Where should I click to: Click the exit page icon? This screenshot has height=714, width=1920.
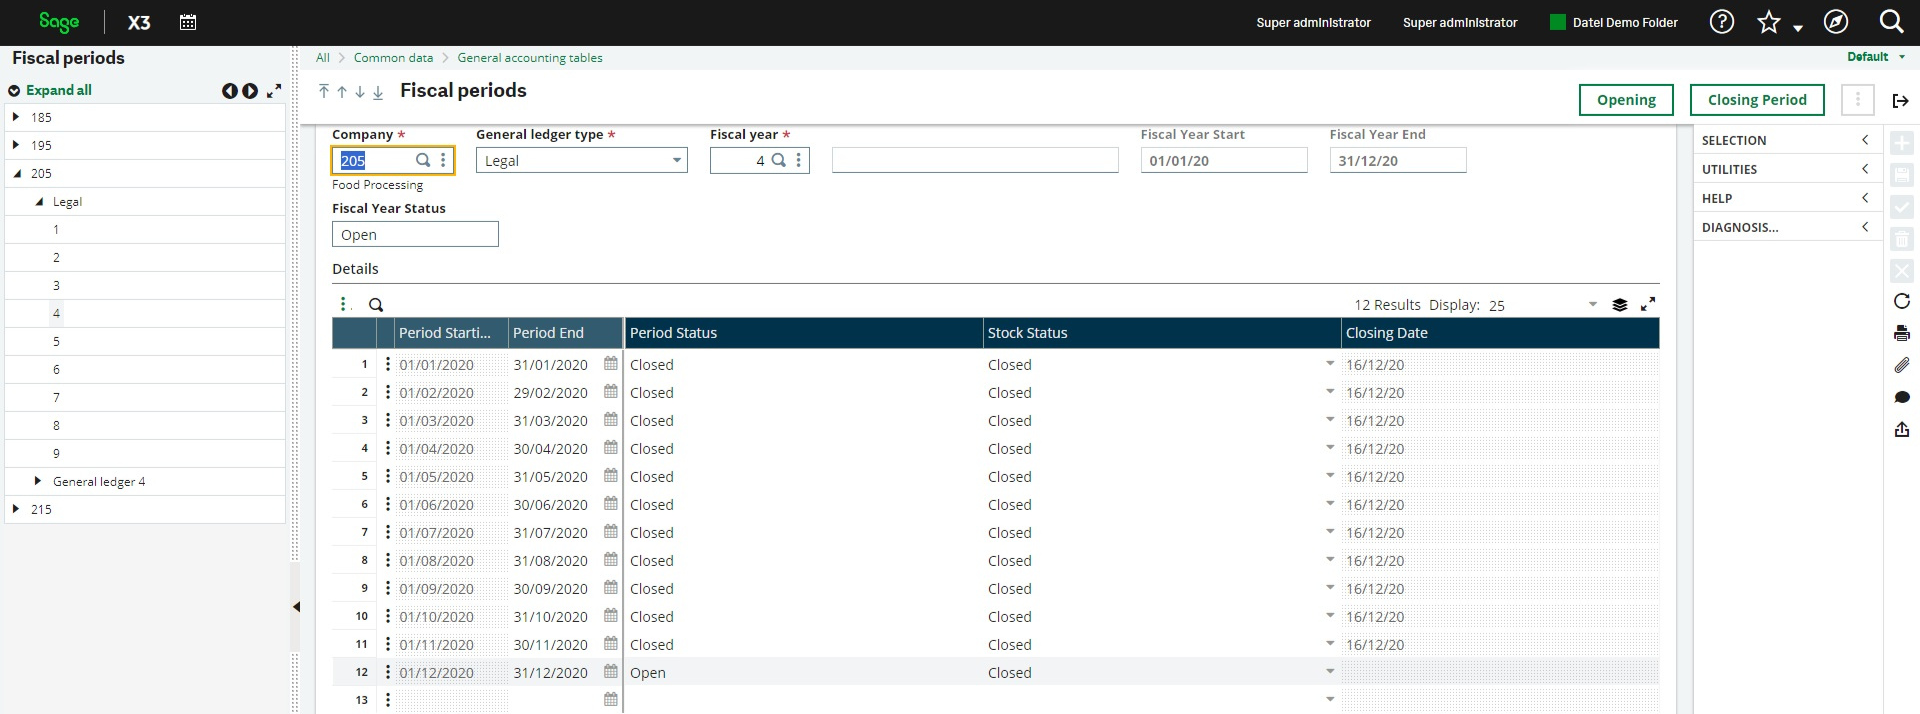[x=1901, y=100]
